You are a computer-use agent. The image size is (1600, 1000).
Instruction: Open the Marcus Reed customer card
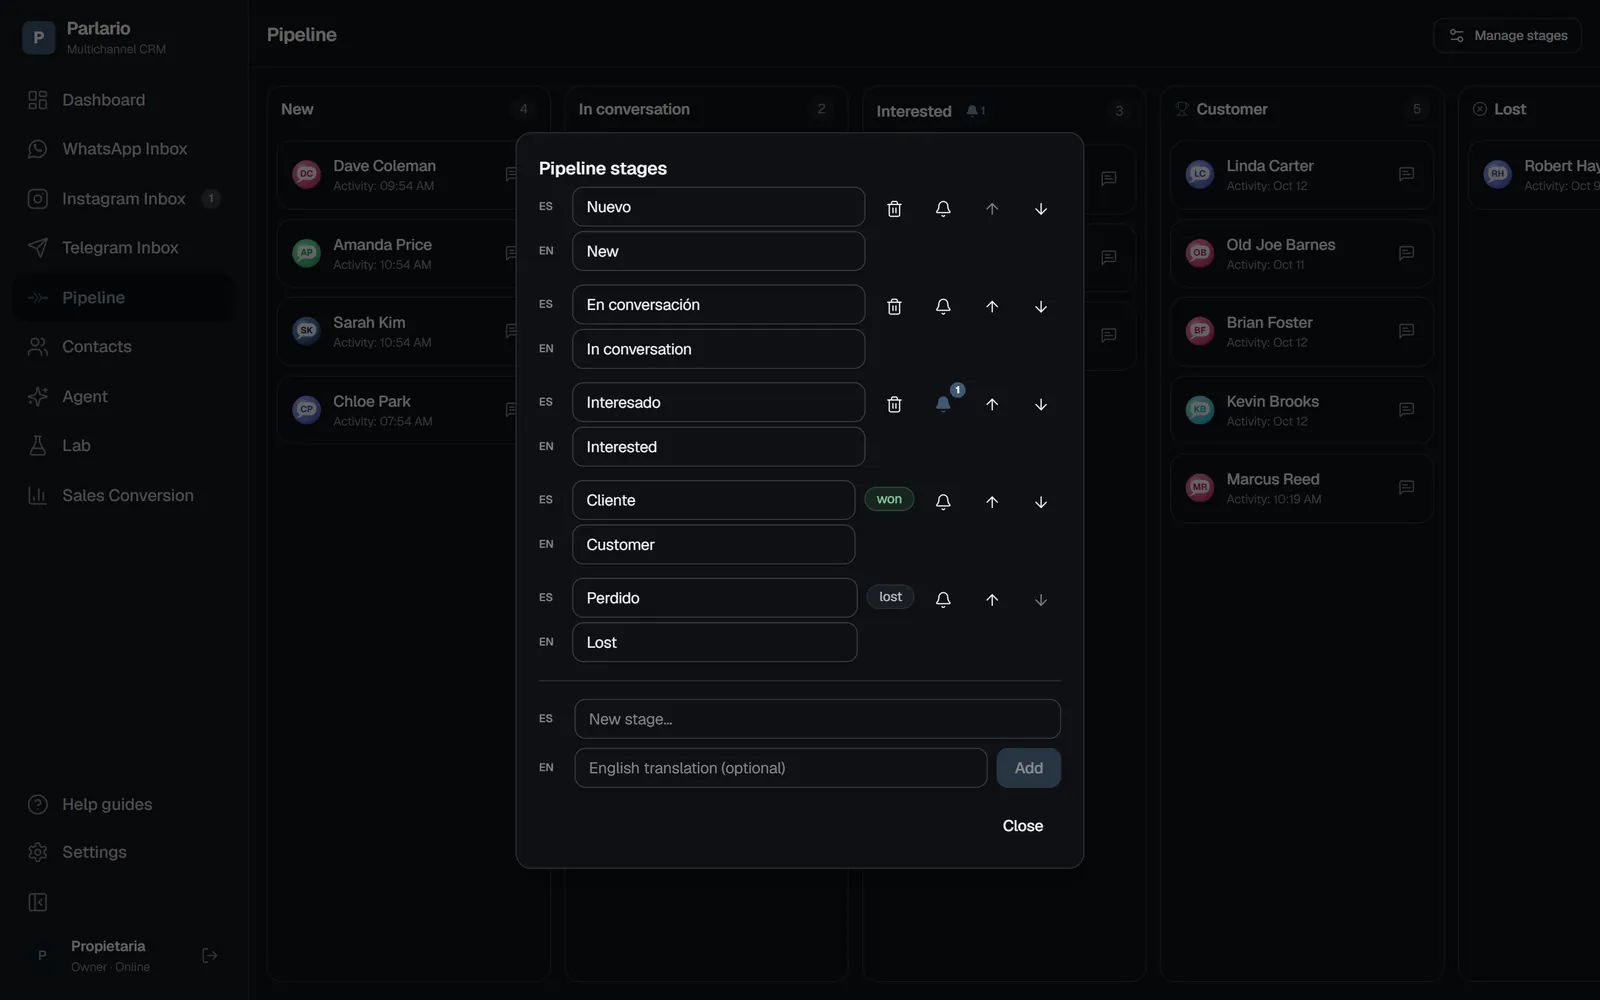pyautogui.click(x=1301, y=488)
